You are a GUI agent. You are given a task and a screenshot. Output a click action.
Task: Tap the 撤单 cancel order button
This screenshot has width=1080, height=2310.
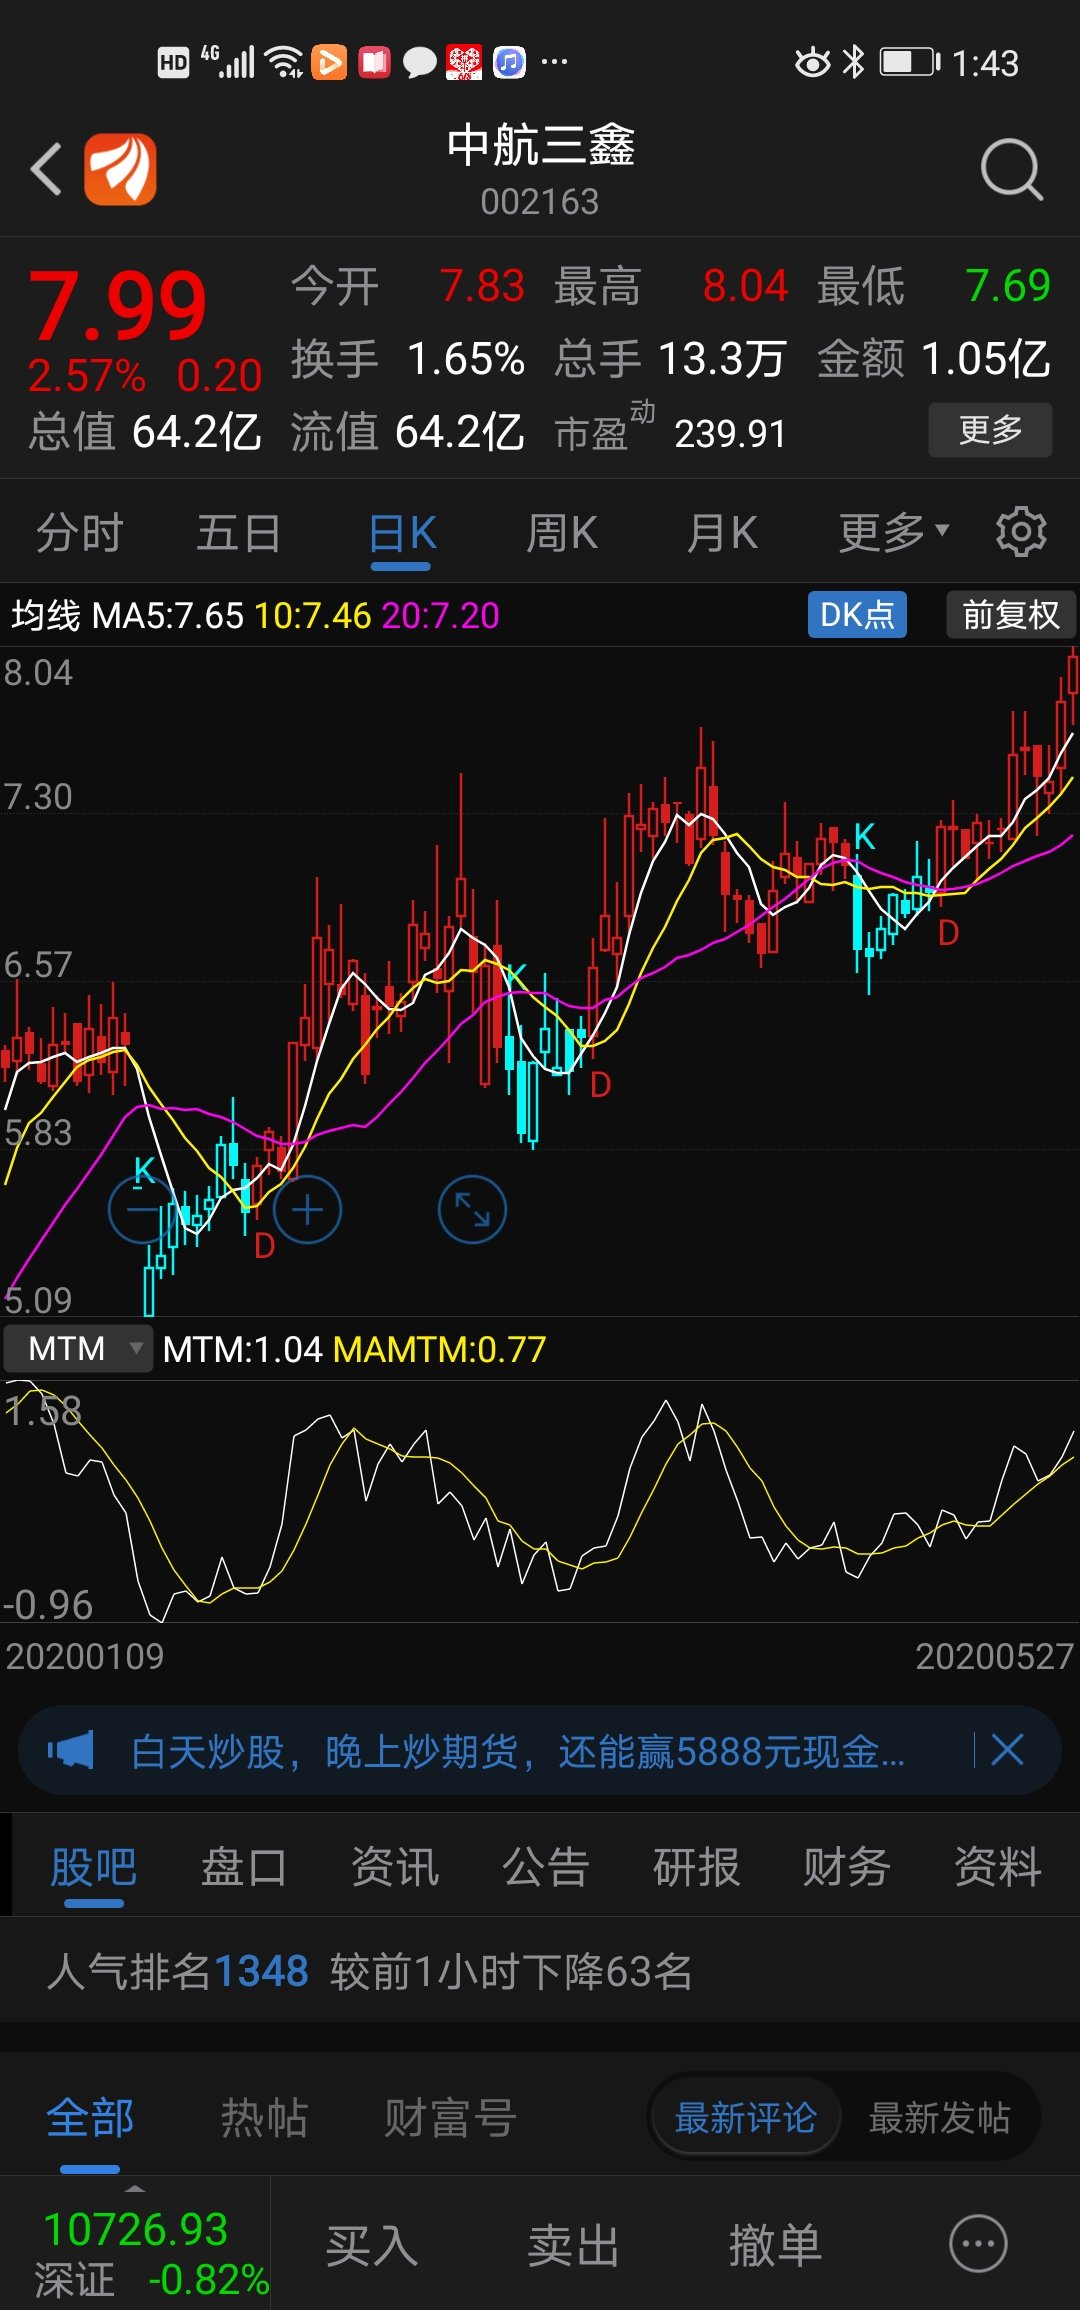pyautogui.click(x=775, y=2245)
